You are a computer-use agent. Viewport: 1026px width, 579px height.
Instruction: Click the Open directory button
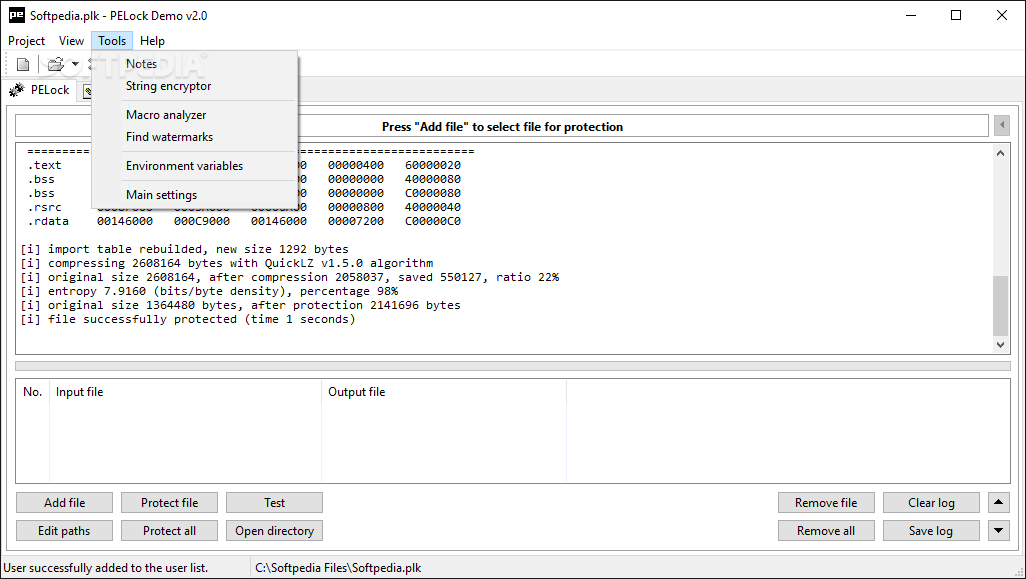(x=274, y=531)
